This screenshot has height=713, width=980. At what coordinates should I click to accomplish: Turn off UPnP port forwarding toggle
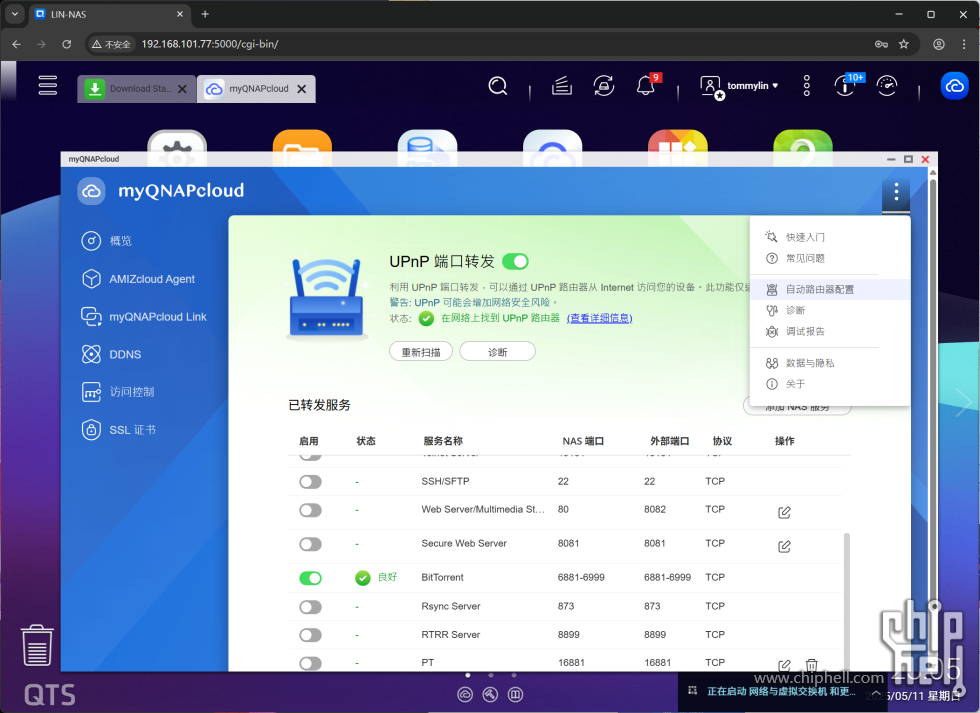(x=516, y=261)
